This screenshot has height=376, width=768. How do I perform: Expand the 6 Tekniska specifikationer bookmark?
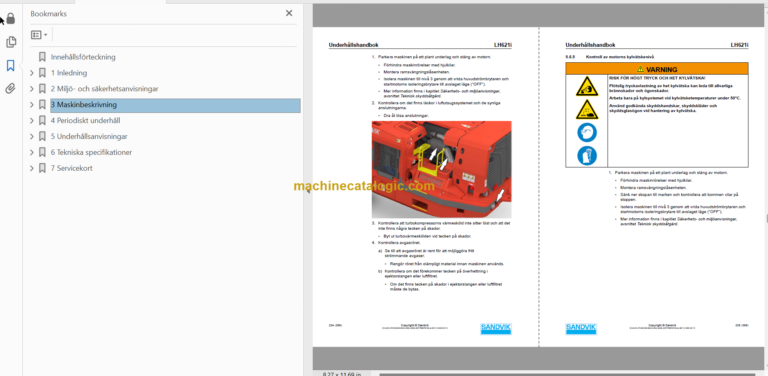32,152
